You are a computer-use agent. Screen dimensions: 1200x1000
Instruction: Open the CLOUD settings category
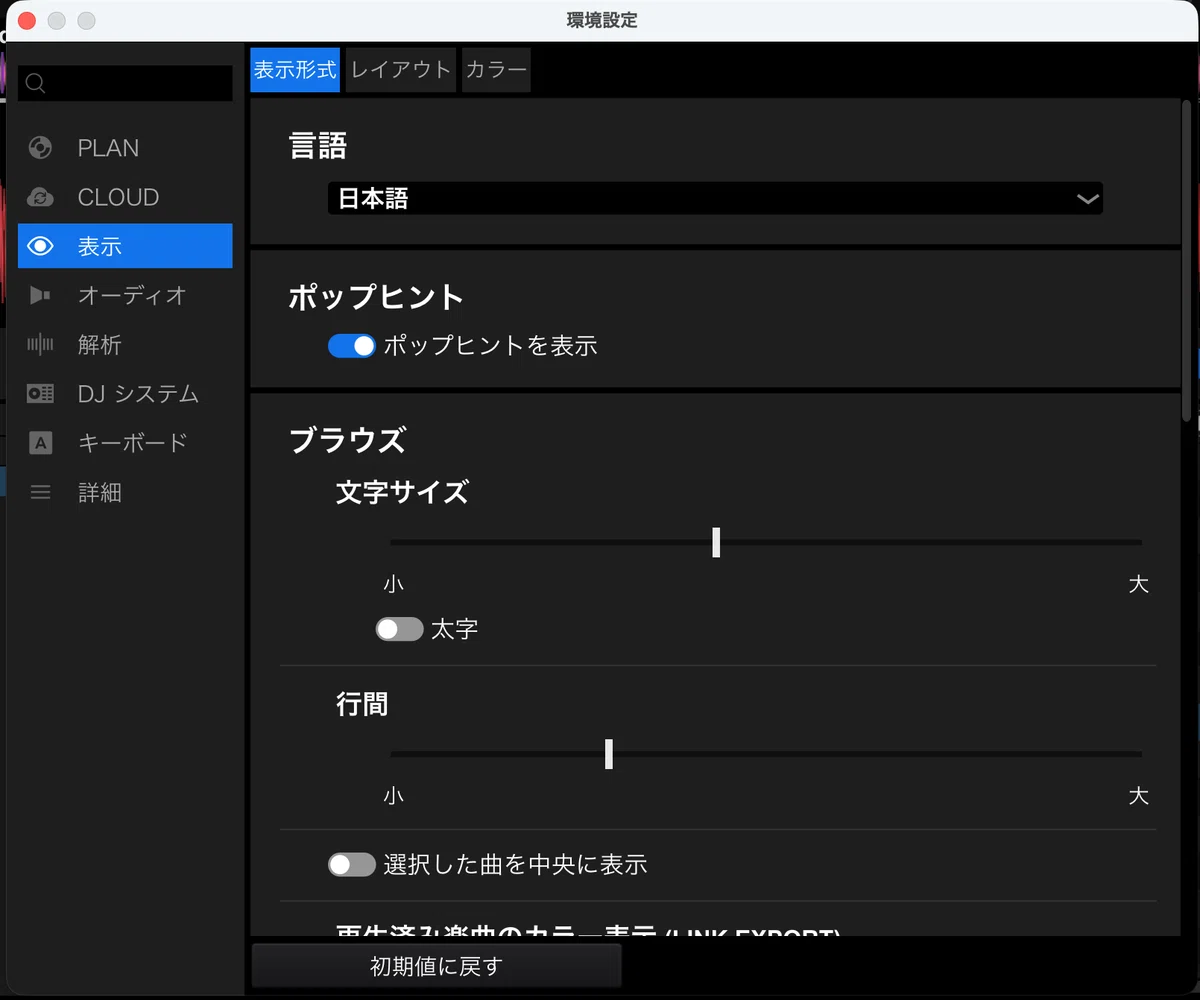(125, 197)
